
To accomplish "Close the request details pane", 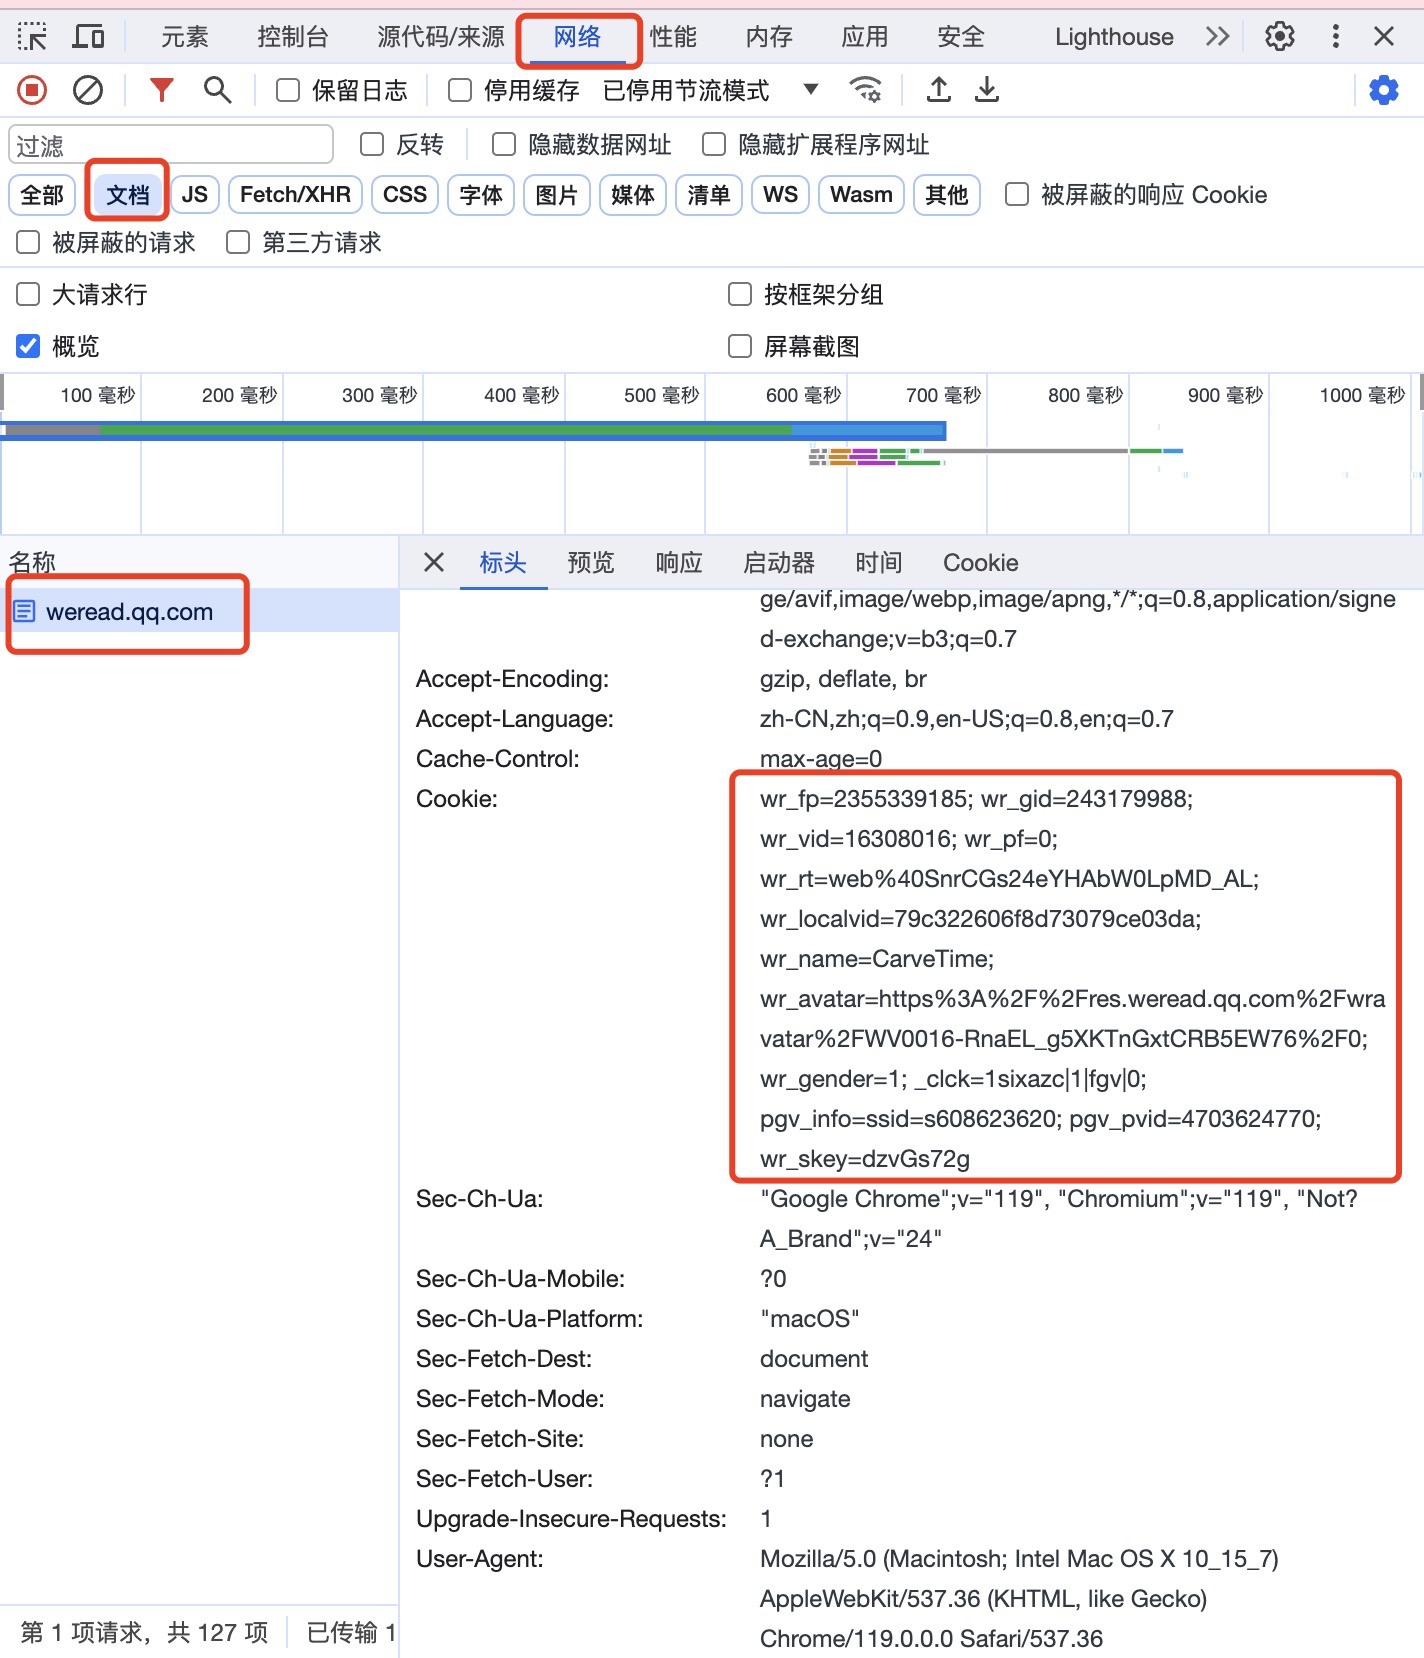I will [x=434, y=562].
